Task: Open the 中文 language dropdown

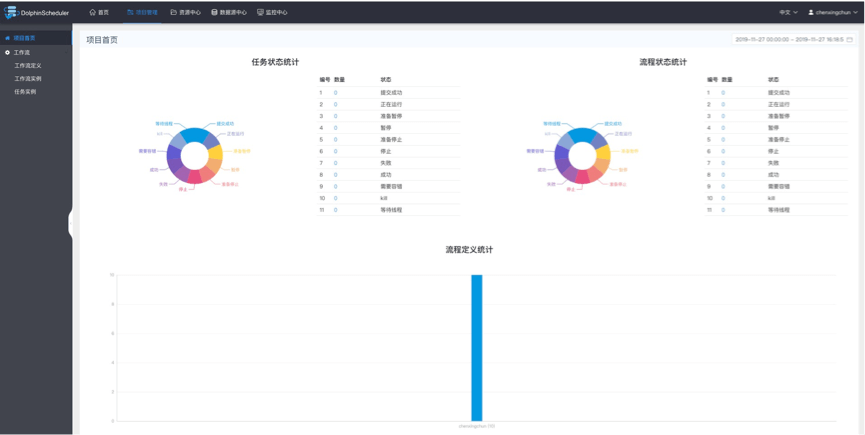Action: 788,13
